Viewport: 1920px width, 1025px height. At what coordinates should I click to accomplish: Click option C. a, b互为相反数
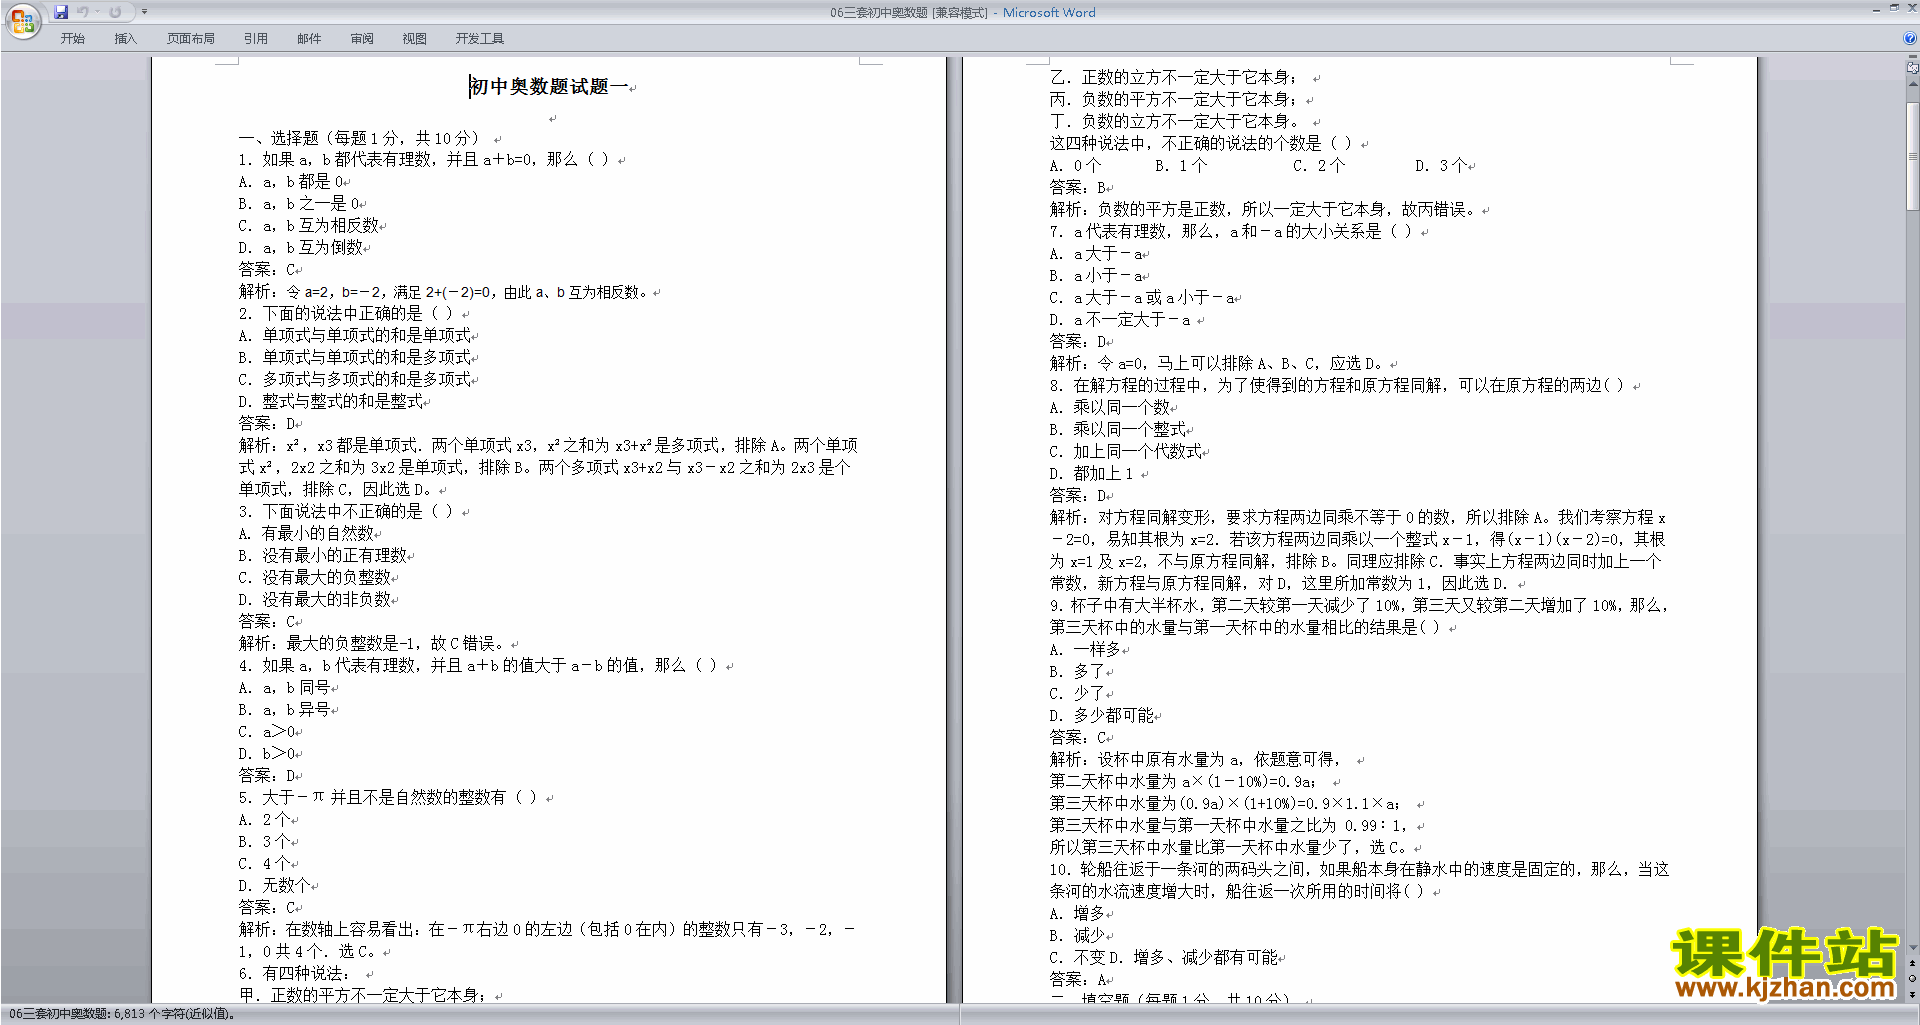[x=308, y=226]
